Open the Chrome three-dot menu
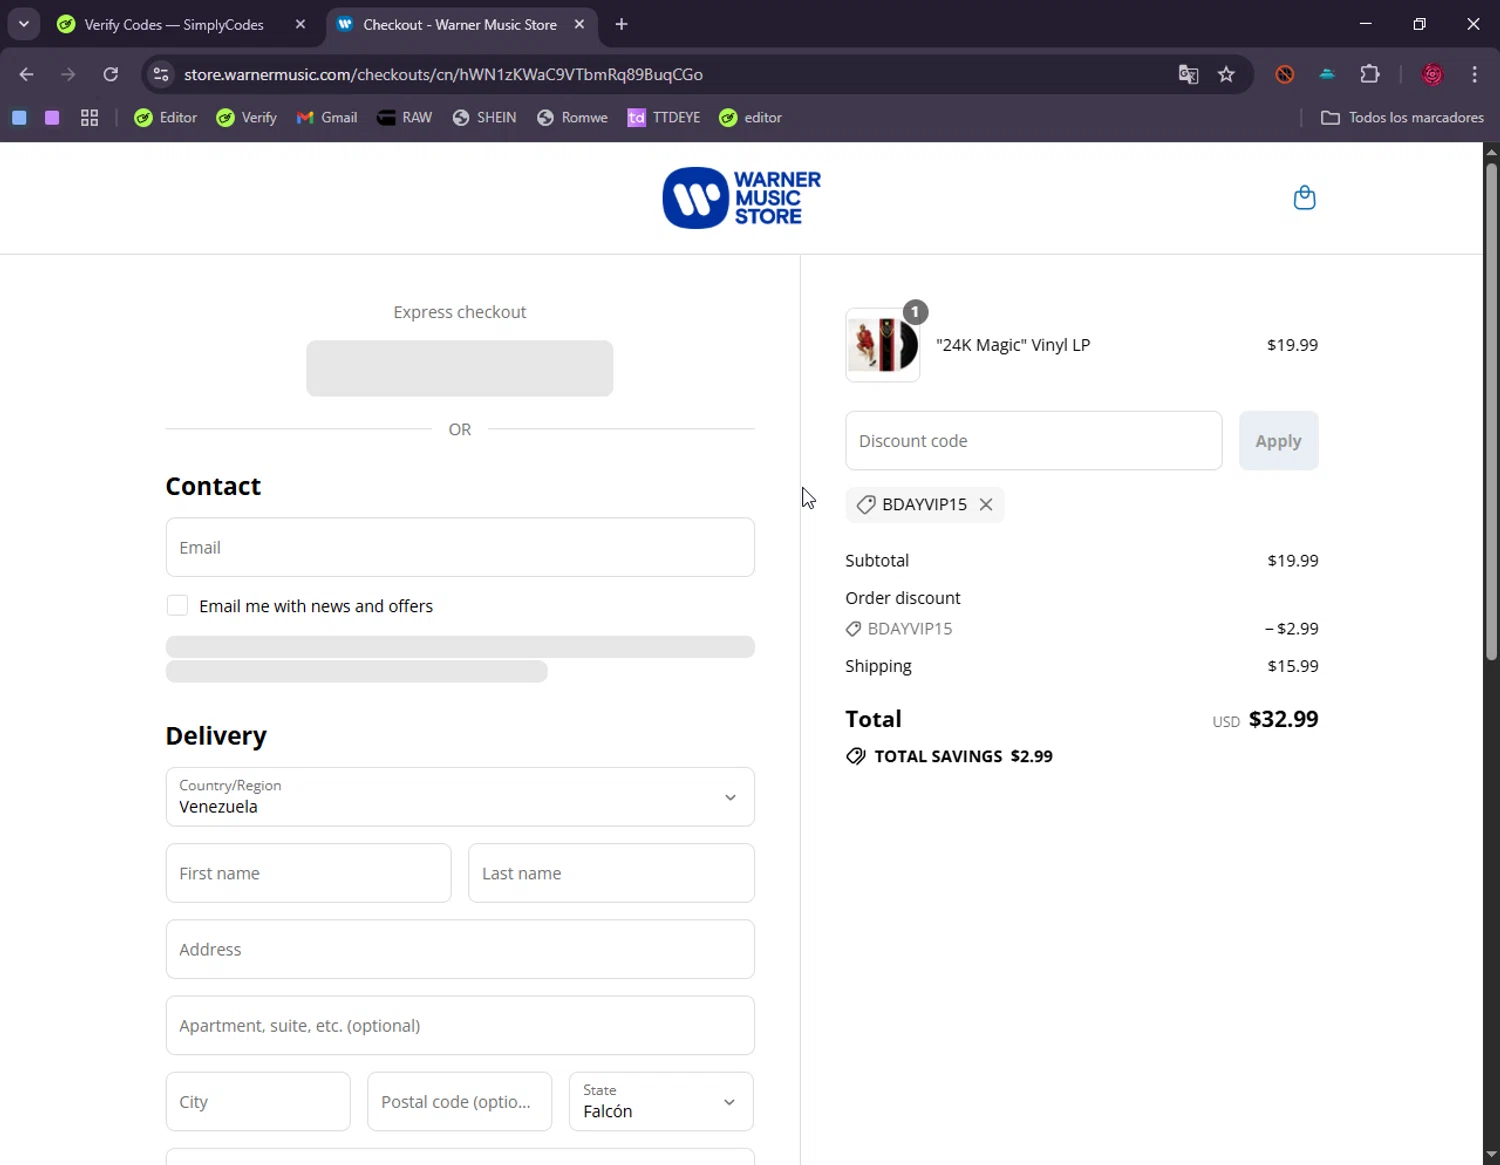The width and height of the screenshot is (1500, 1165). (x=1475, y=74)
